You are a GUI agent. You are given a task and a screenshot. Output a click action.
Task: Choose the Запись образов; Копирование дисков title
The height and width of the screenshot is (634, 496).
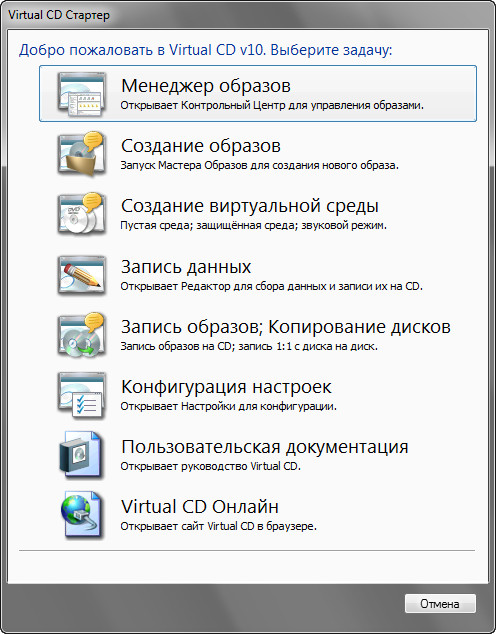286,327
